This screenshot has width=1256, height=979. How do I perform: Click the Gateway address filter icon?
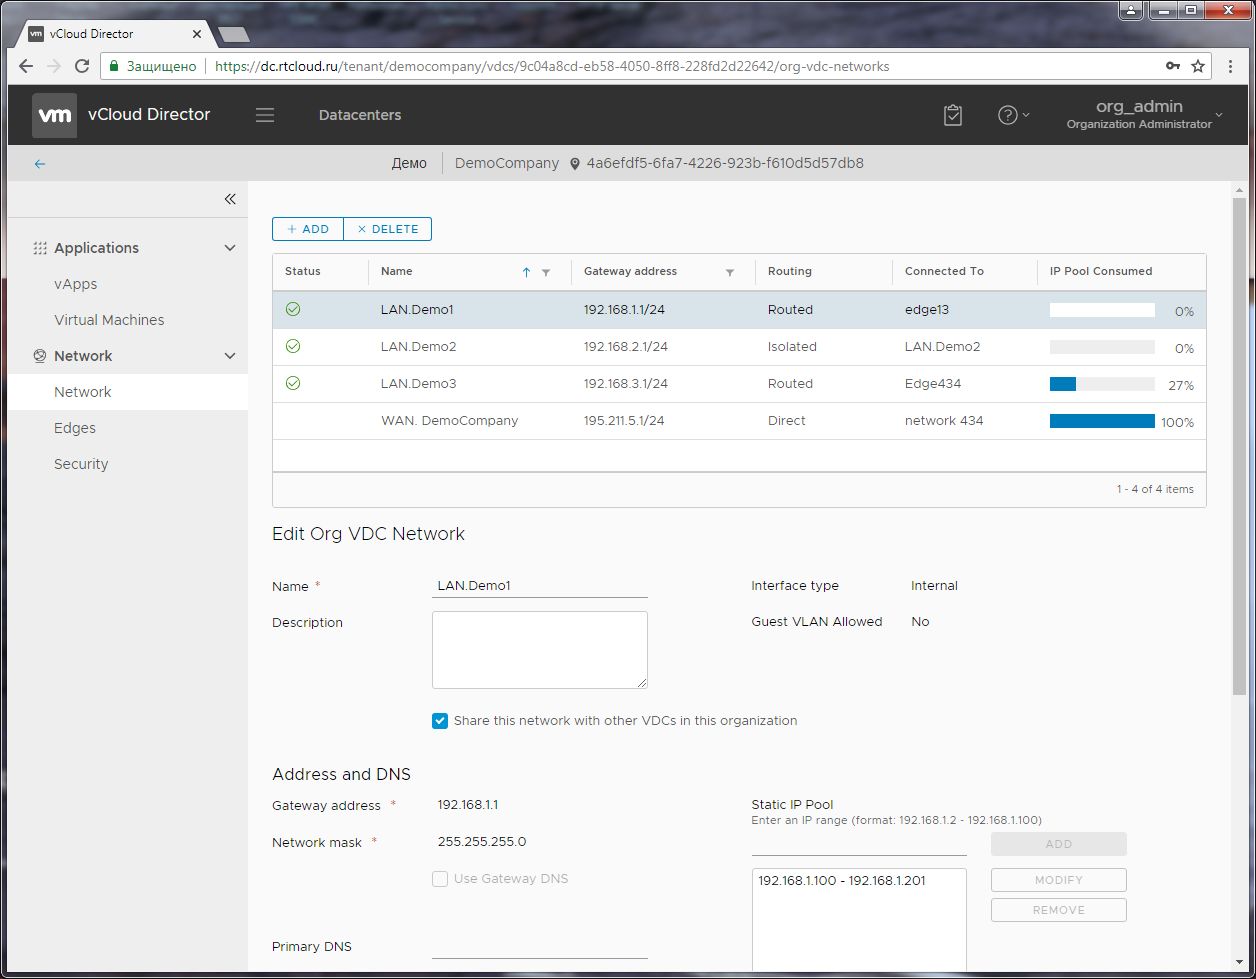tap(730, 272)
